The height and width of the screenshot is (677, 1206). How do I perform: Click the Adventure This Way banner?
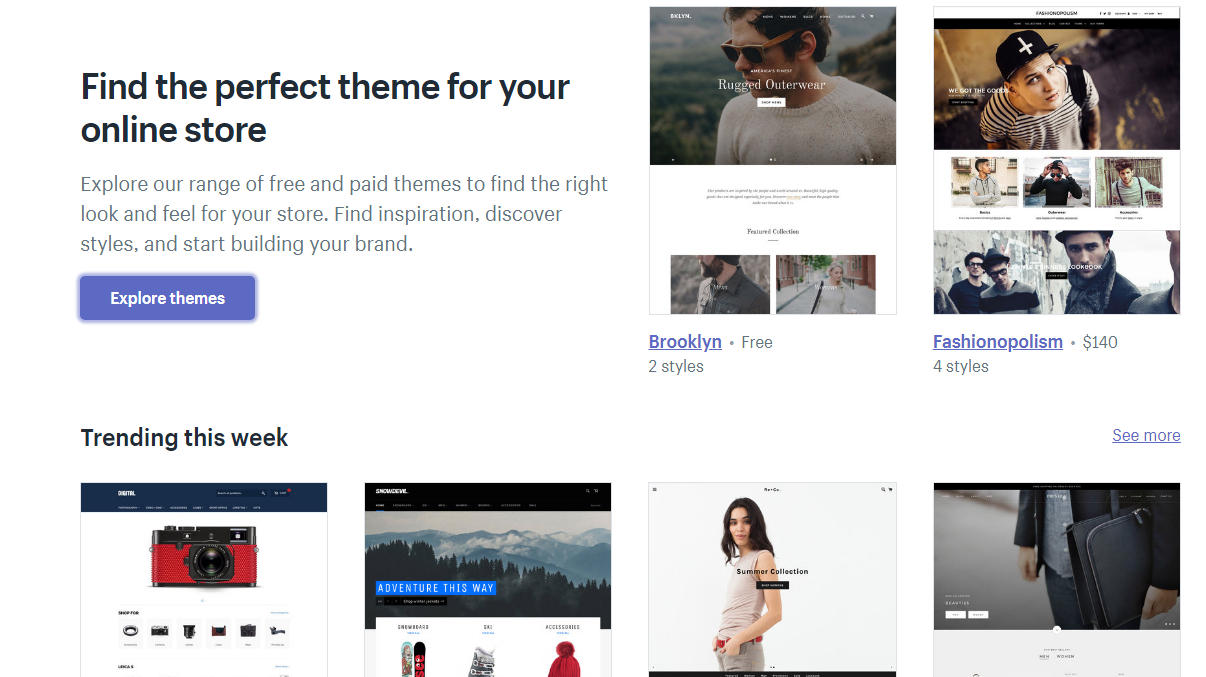(x=436, y=588)
